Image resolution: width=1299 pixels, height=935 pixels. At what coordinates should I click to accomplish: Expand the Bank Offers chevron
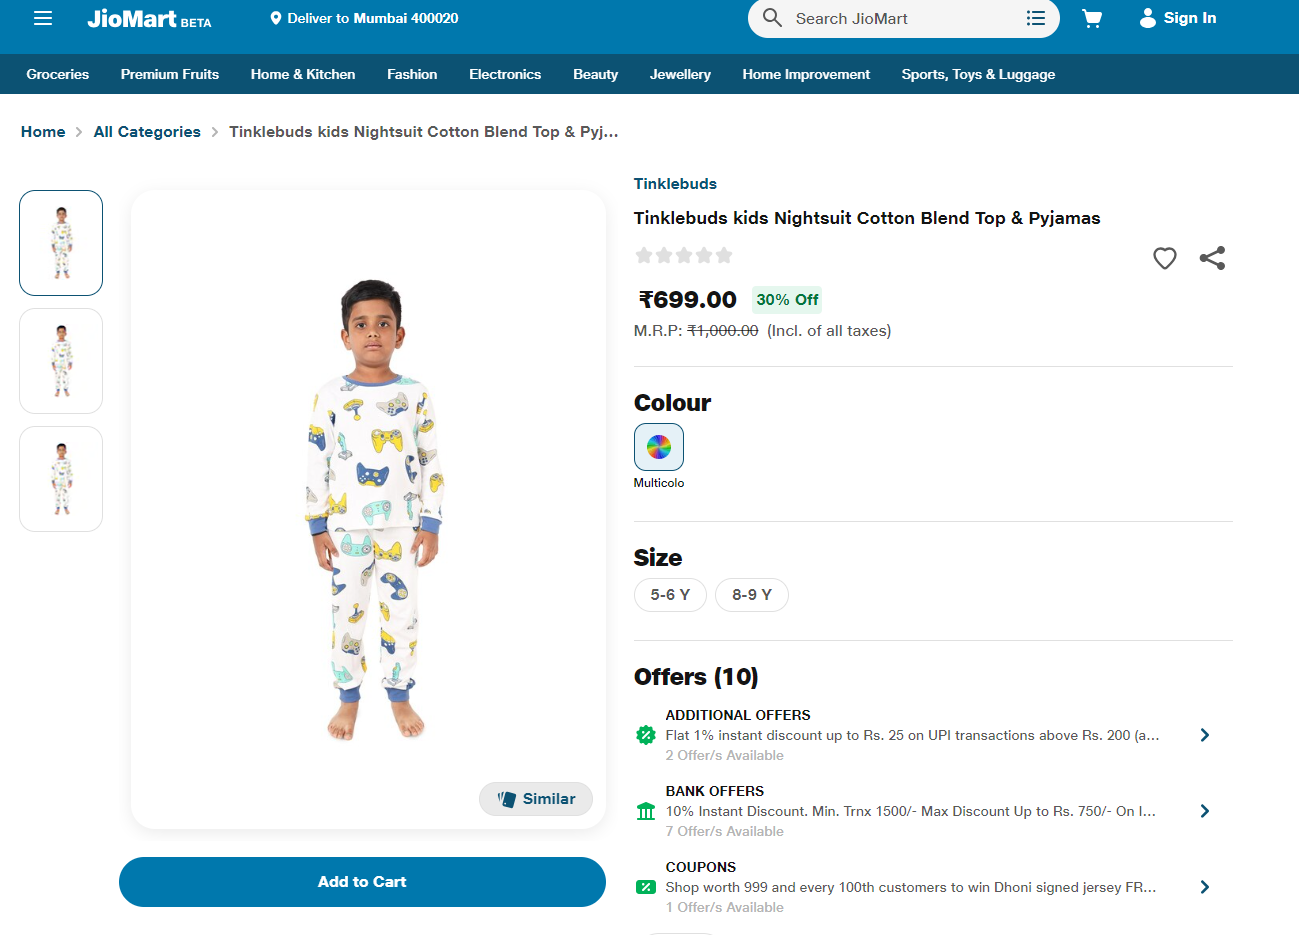point(1205,811)
